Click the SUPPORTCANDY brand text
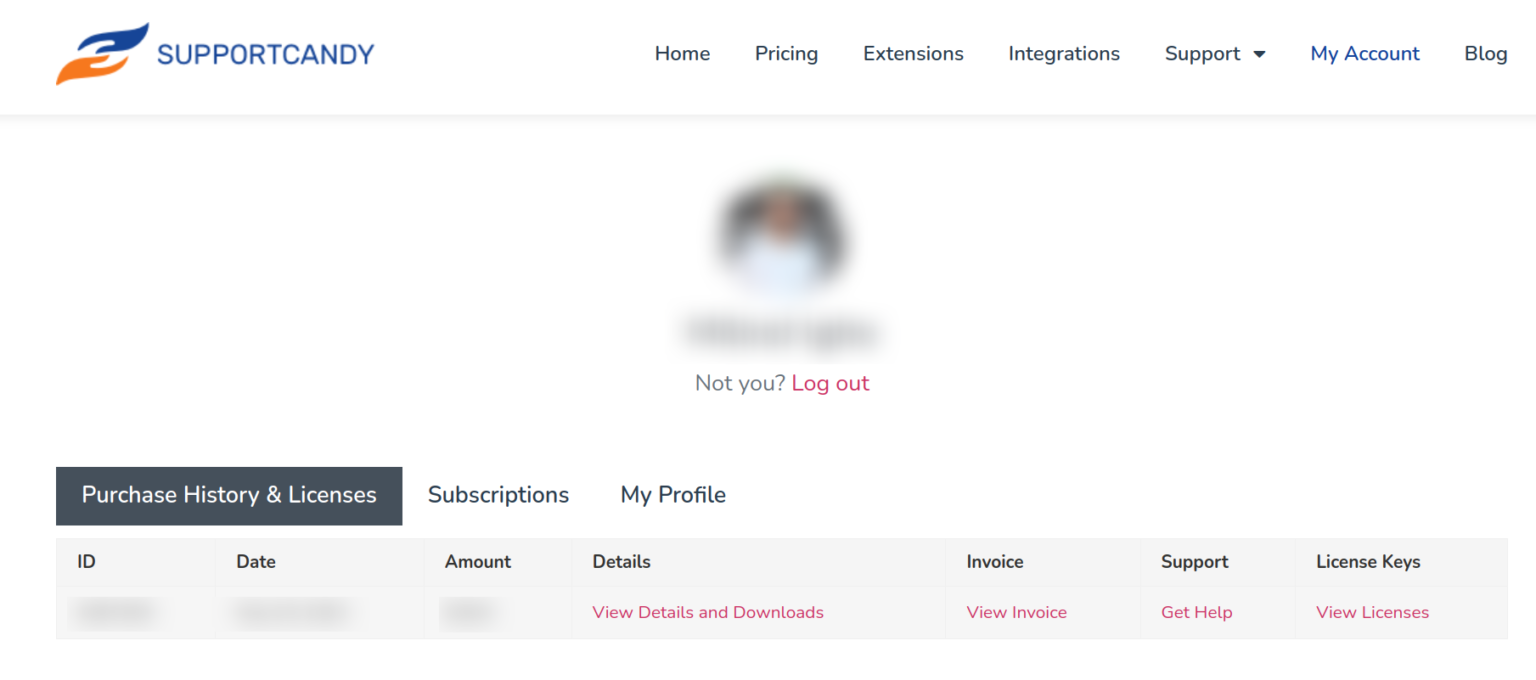1536x680 pixels. point(265,54)
